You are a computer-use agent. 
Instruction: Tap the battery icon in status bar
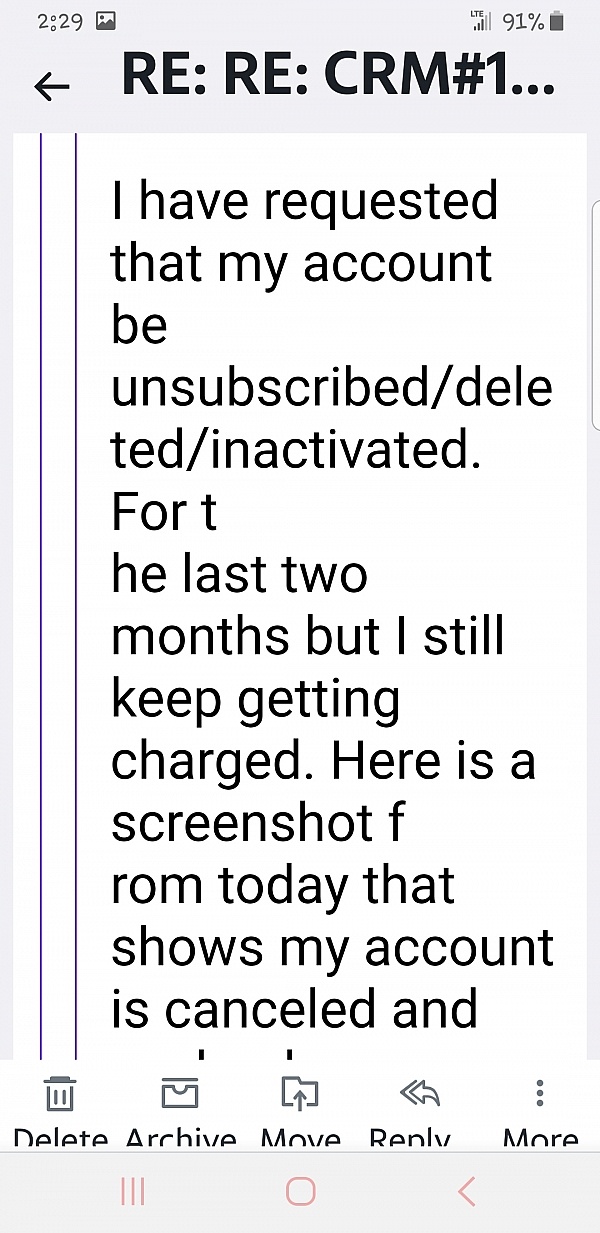click(x=557, y=21)
